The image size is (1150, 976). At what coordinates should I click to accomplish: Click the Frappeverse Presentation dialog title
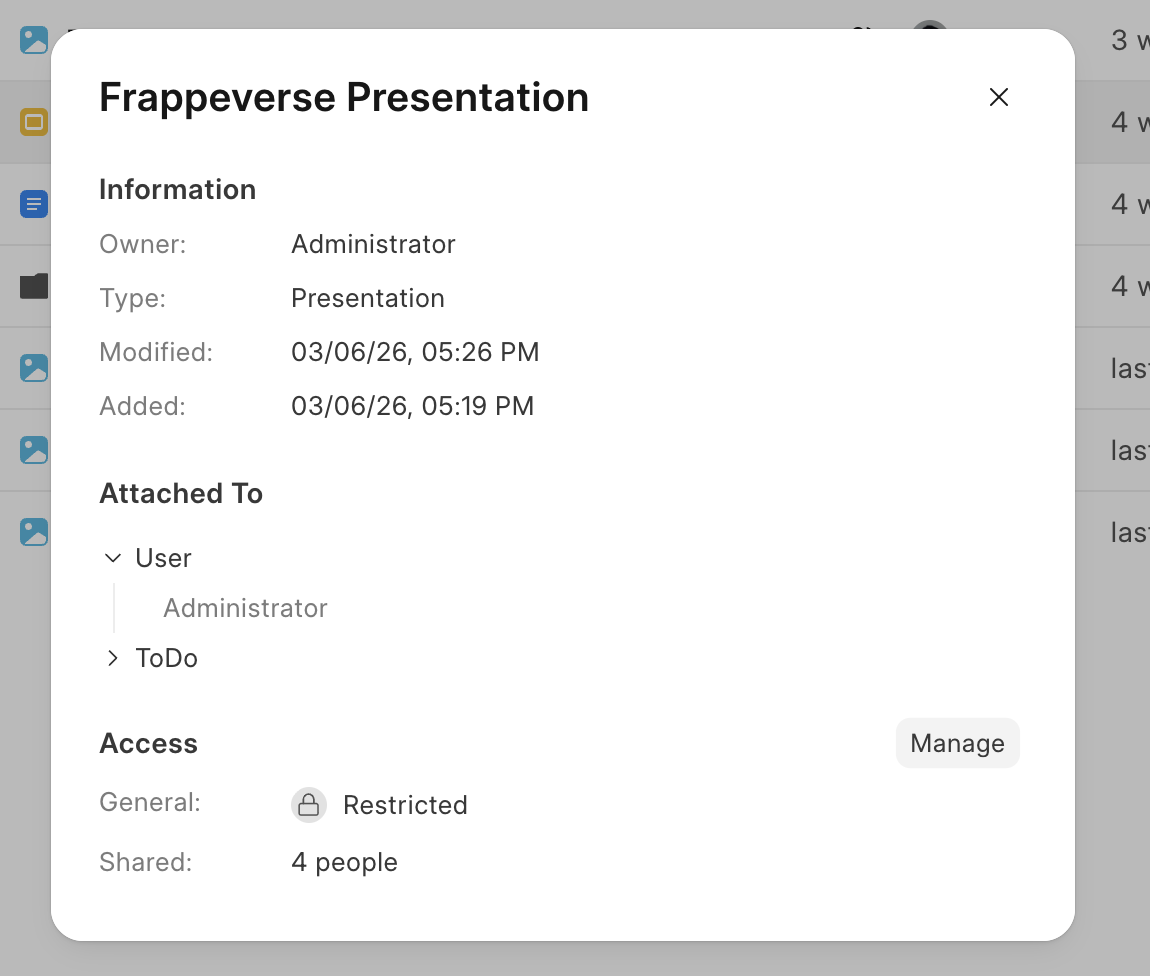coord(344,98)
